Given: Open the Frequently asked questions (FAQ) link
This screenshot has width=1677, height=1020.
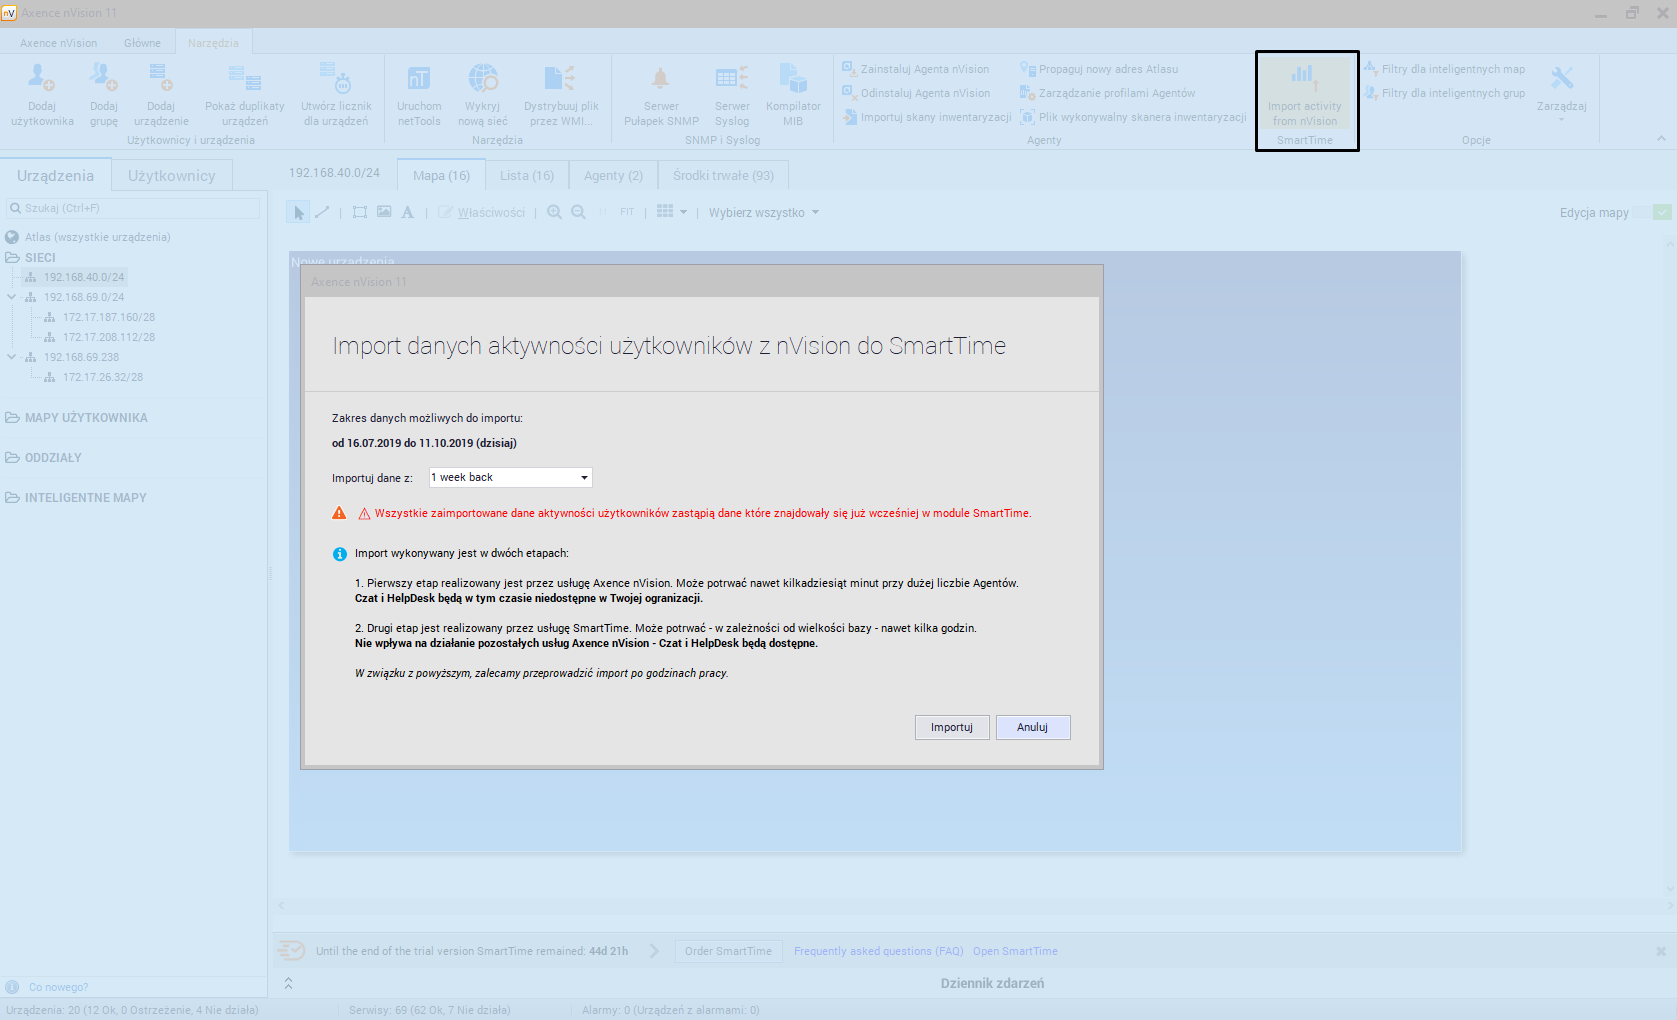Looking at the screenshot, I should (878, 951).
